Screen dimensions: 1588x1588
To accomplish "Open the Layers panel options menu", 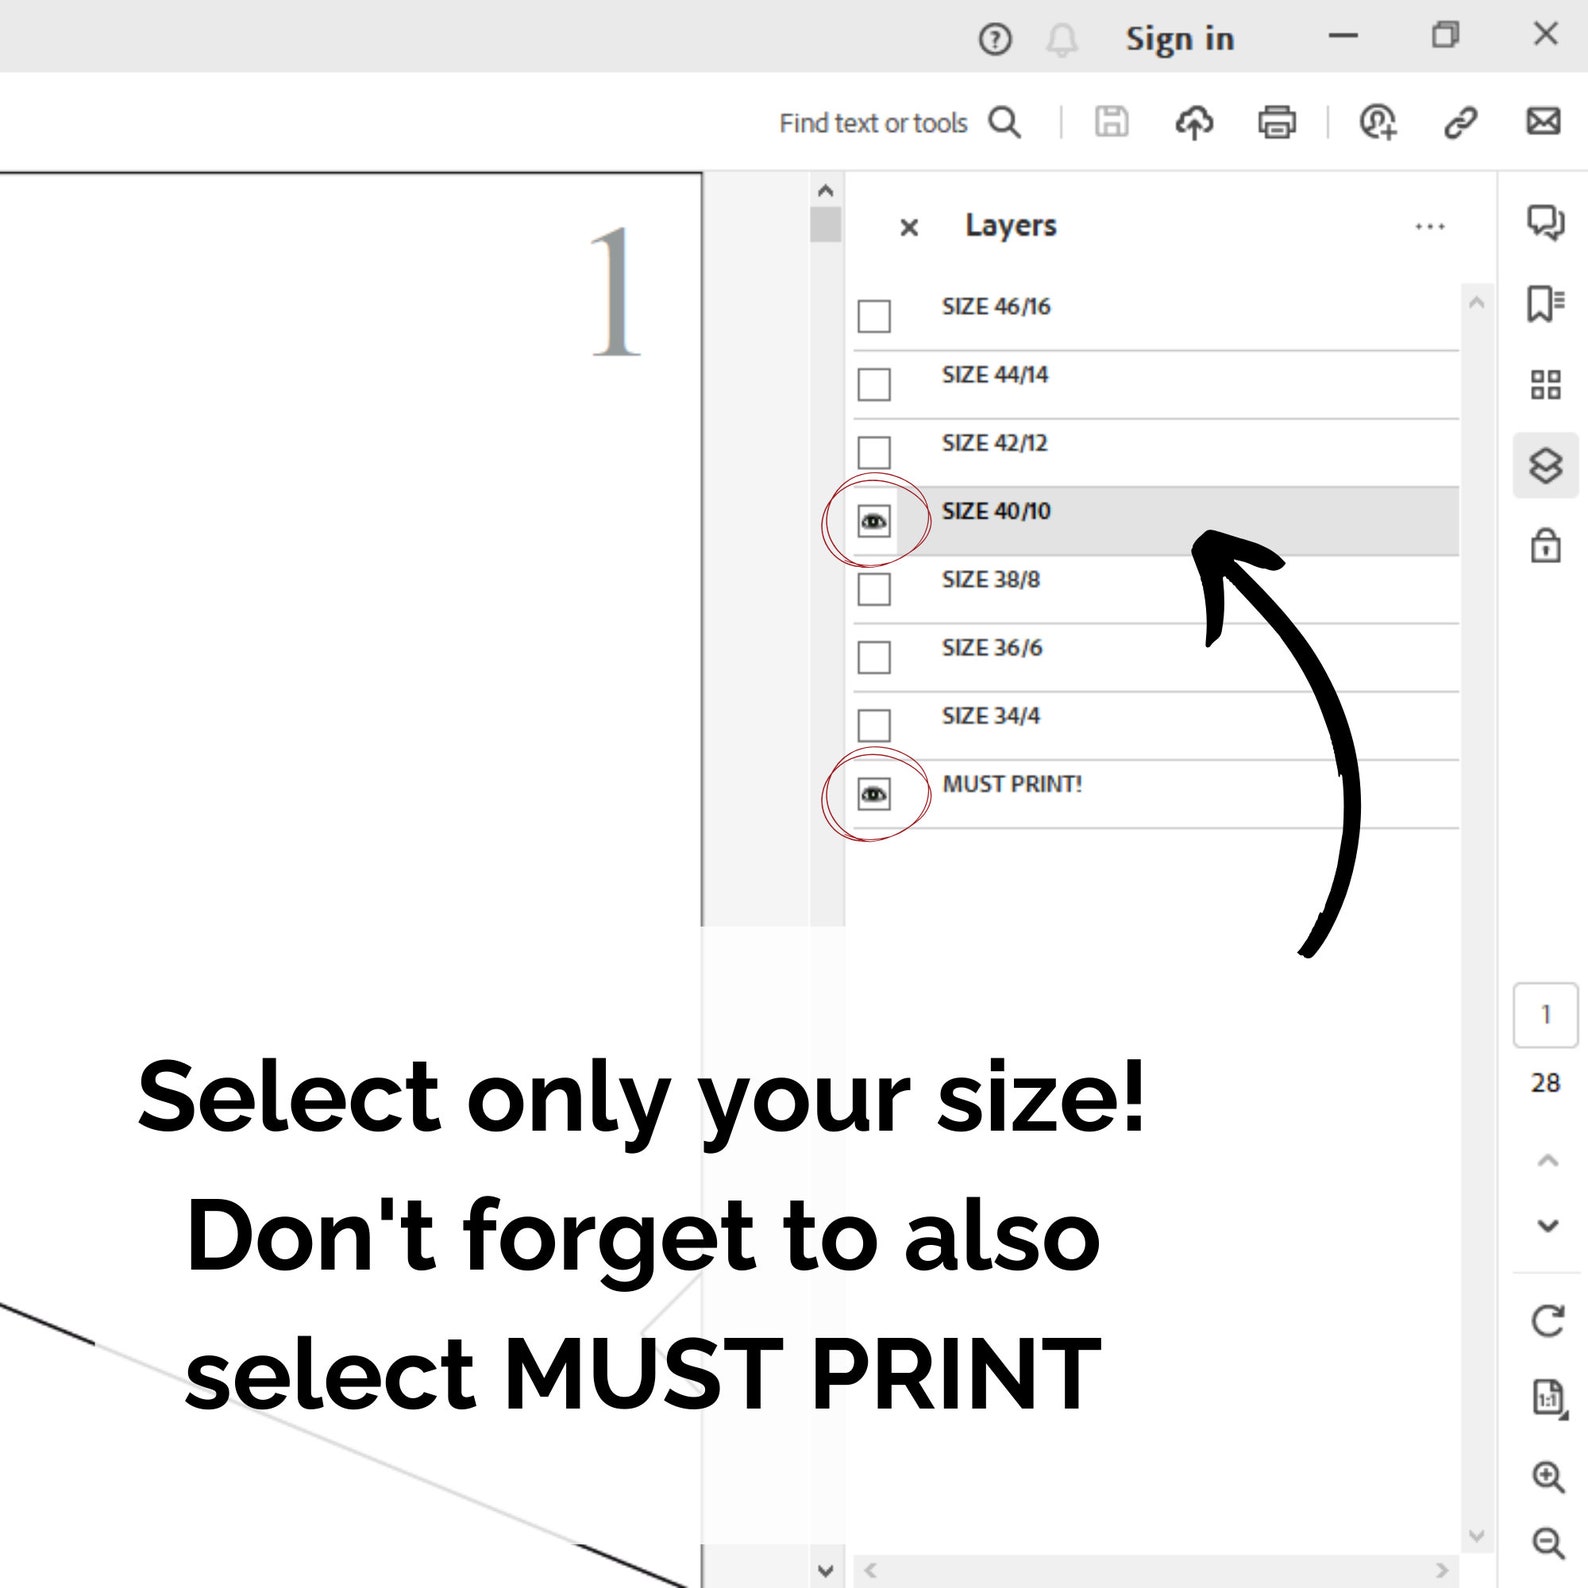I will click(1430, 227).
